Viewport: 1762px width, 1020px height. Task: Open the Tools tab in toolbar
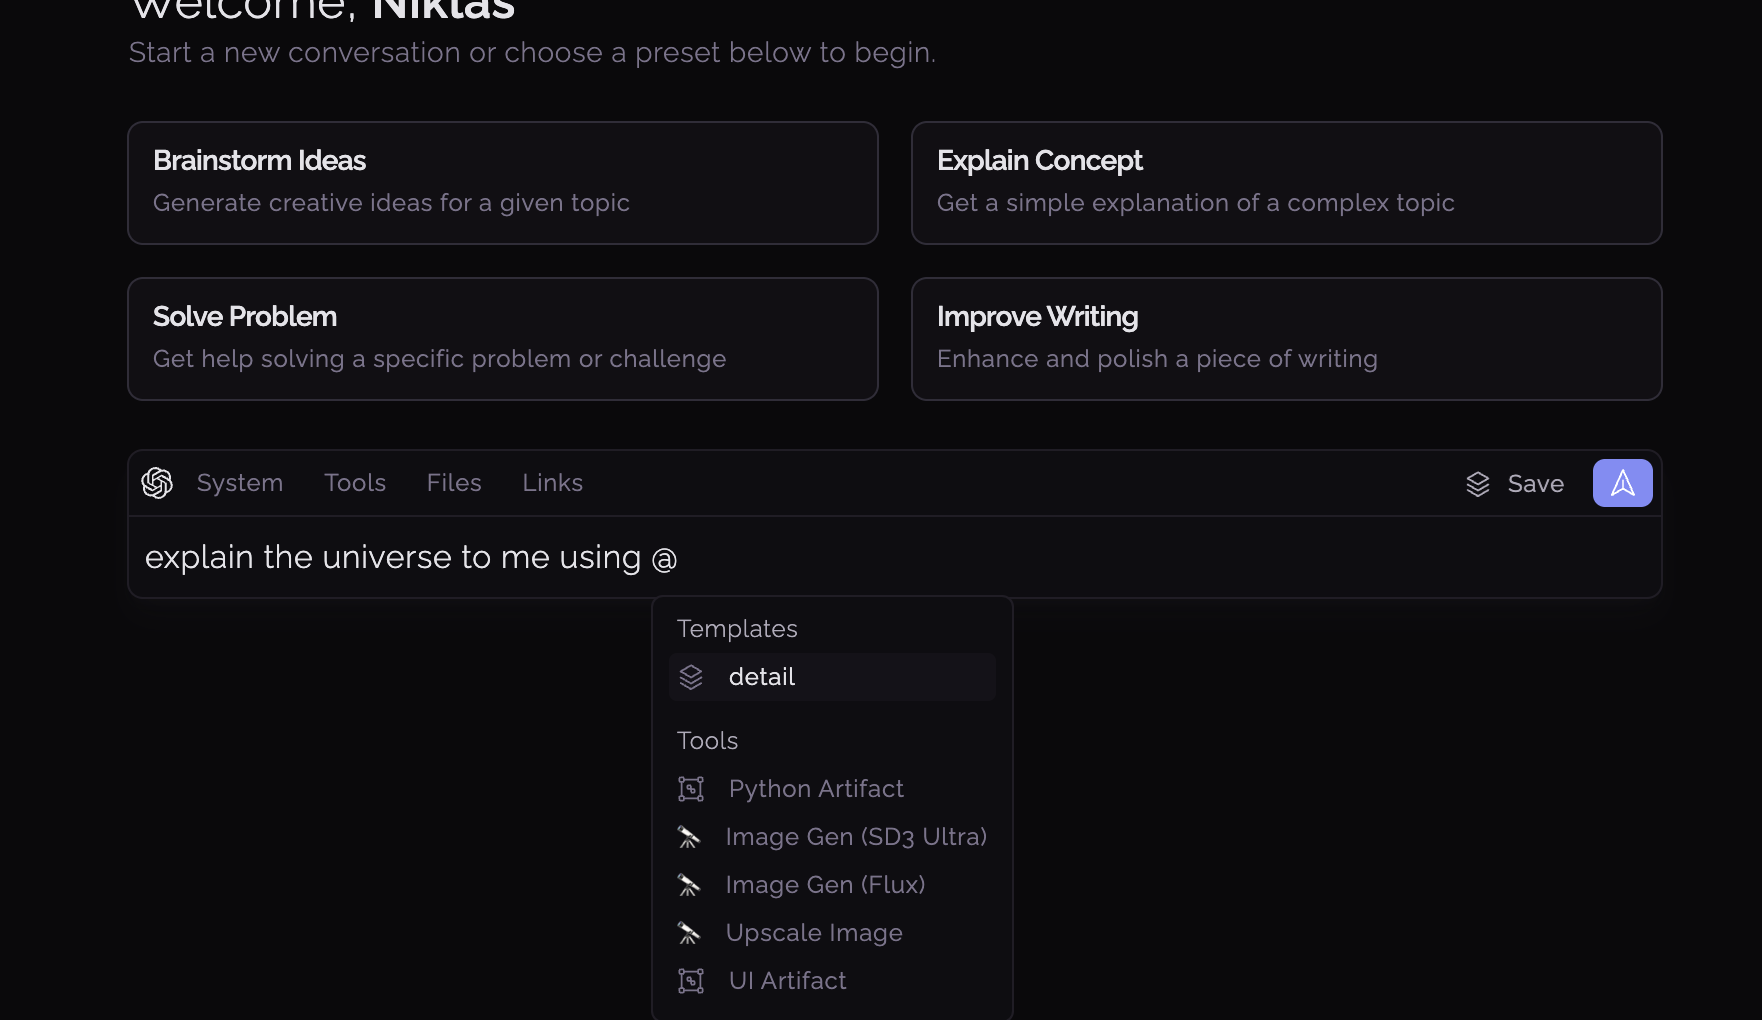355,483
